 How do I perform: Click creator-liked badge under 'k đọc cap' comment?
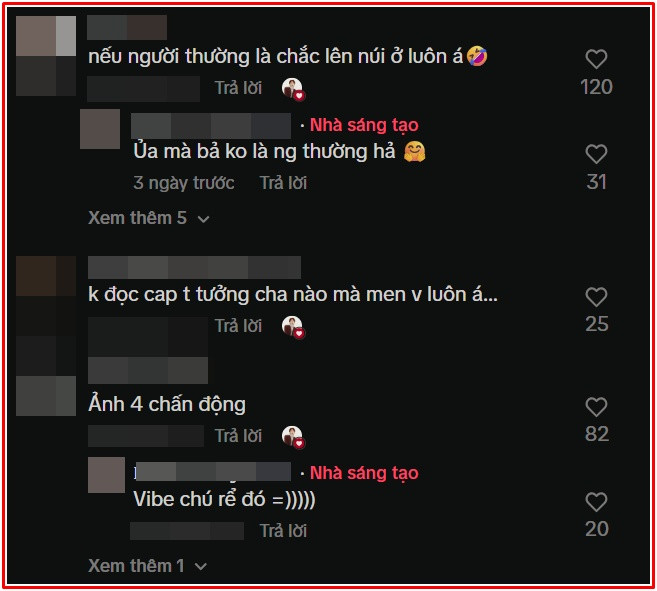(x=293, y=327)
